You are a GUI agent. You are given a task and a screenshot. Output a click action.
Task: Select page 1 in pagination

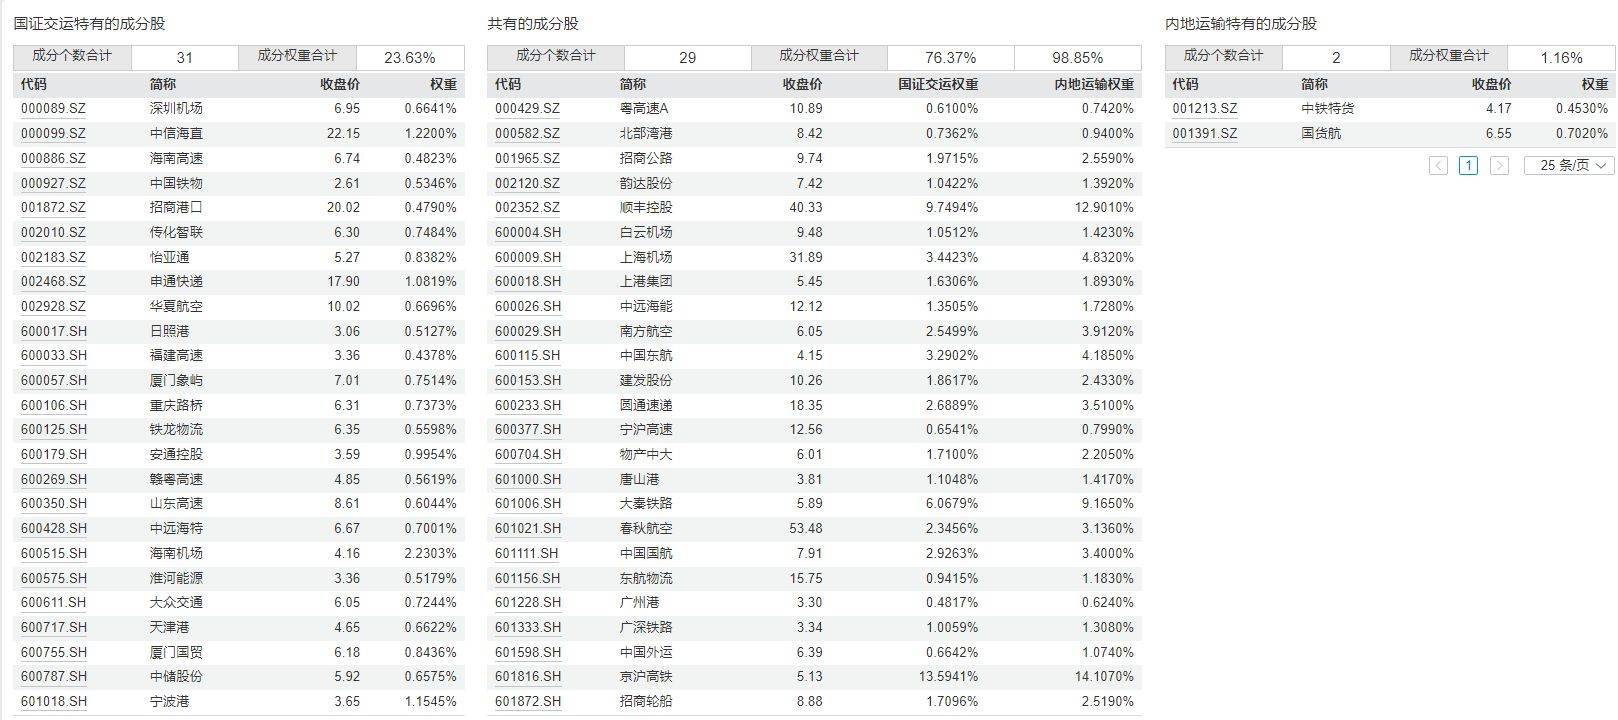pos(1468,165)
